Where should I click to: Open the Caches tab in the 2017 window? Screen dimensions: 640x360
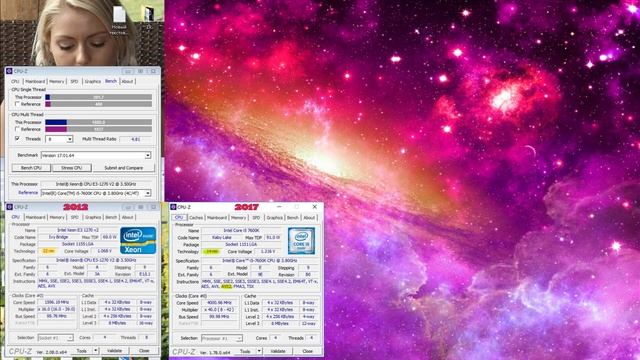[x=196, y=218]
